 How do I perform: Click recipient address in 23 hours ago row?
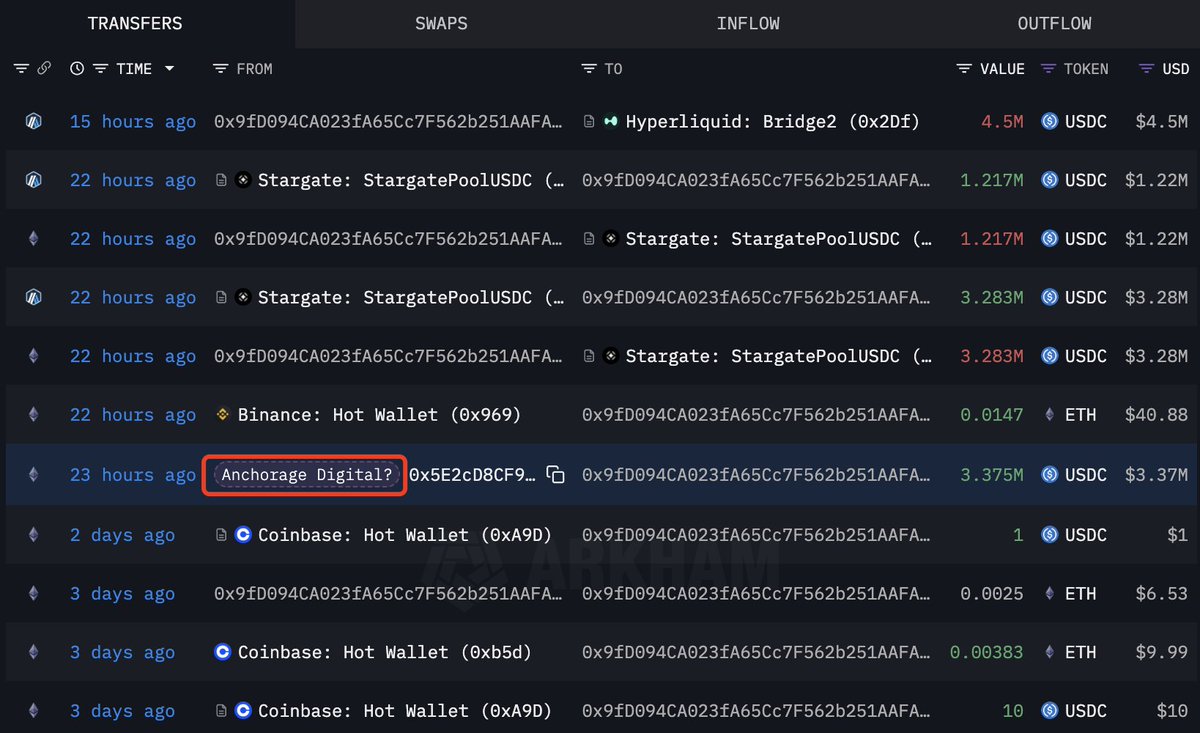(x=756, y=474)
